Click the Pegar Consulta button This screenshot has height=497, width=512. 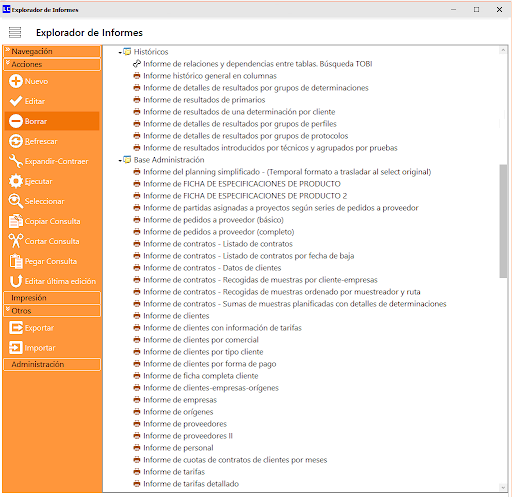(52, 261)
